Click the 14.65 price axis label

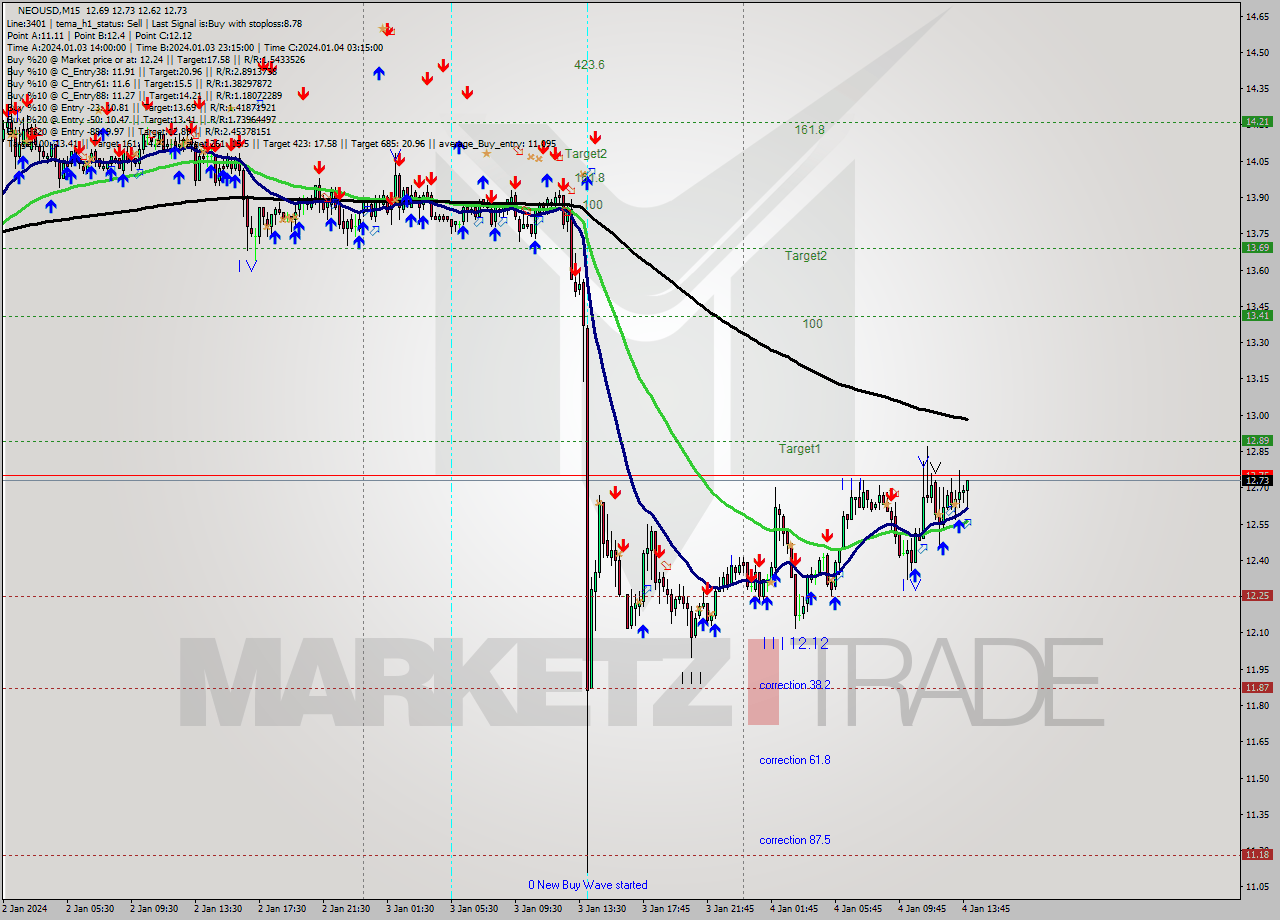[x=1257, y=16]
